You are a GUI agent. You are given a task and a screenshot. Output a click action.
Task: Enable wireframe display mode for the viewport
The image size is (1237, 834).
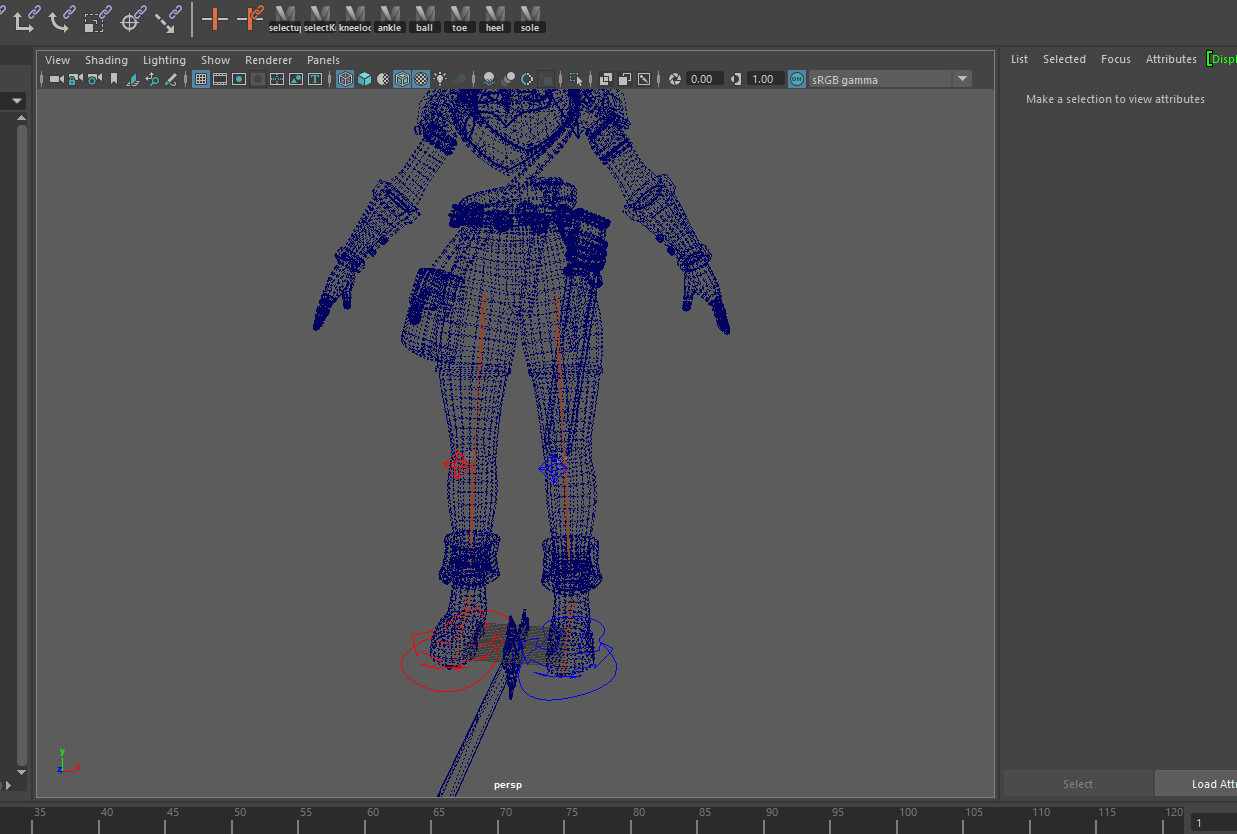[345, 78]
